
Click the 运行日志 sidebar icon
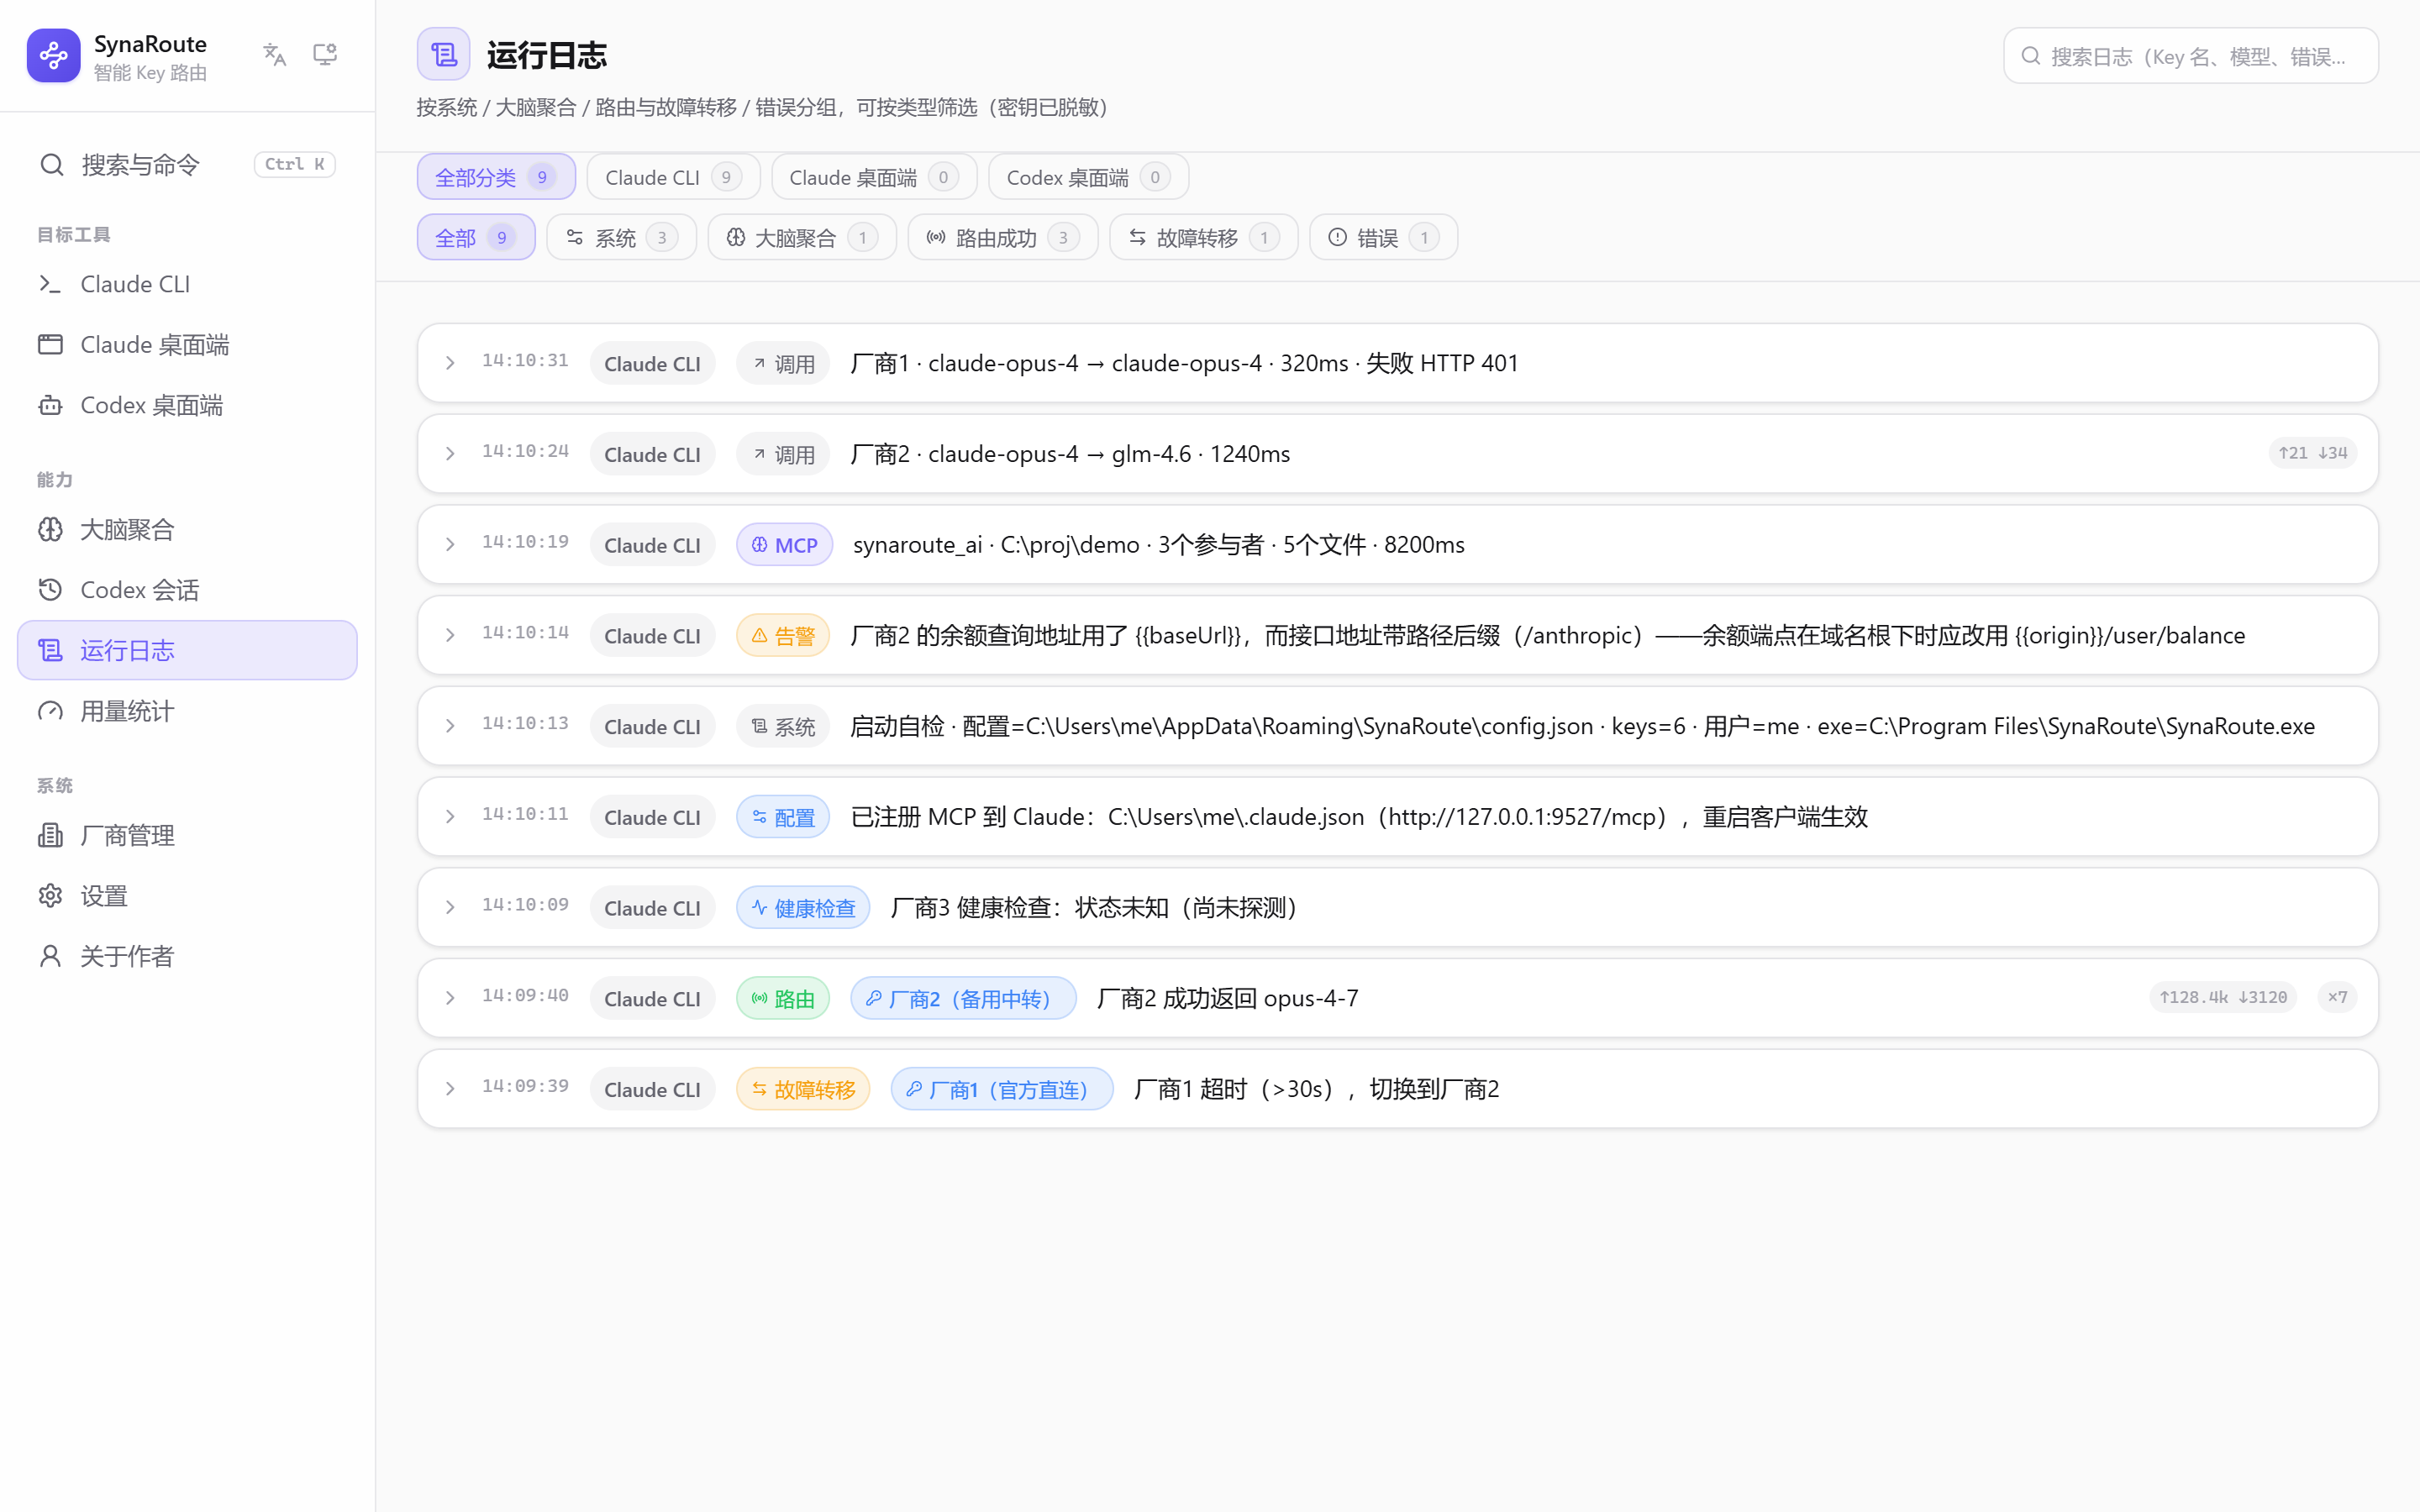click(x=50, y=650)
